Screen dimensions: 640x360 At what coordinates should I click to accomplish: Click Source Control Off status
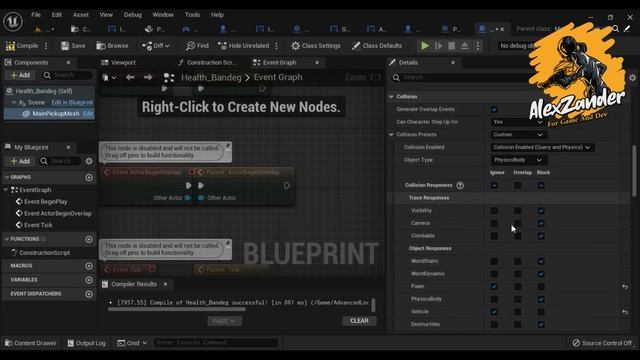point(602,343)
